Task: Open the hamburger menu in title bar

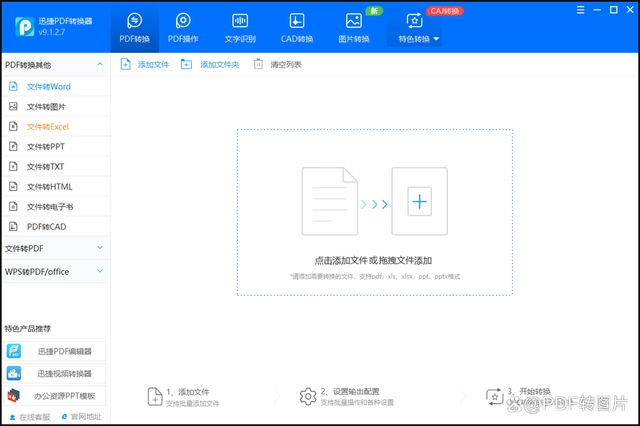Action: (x=580, y=10)
